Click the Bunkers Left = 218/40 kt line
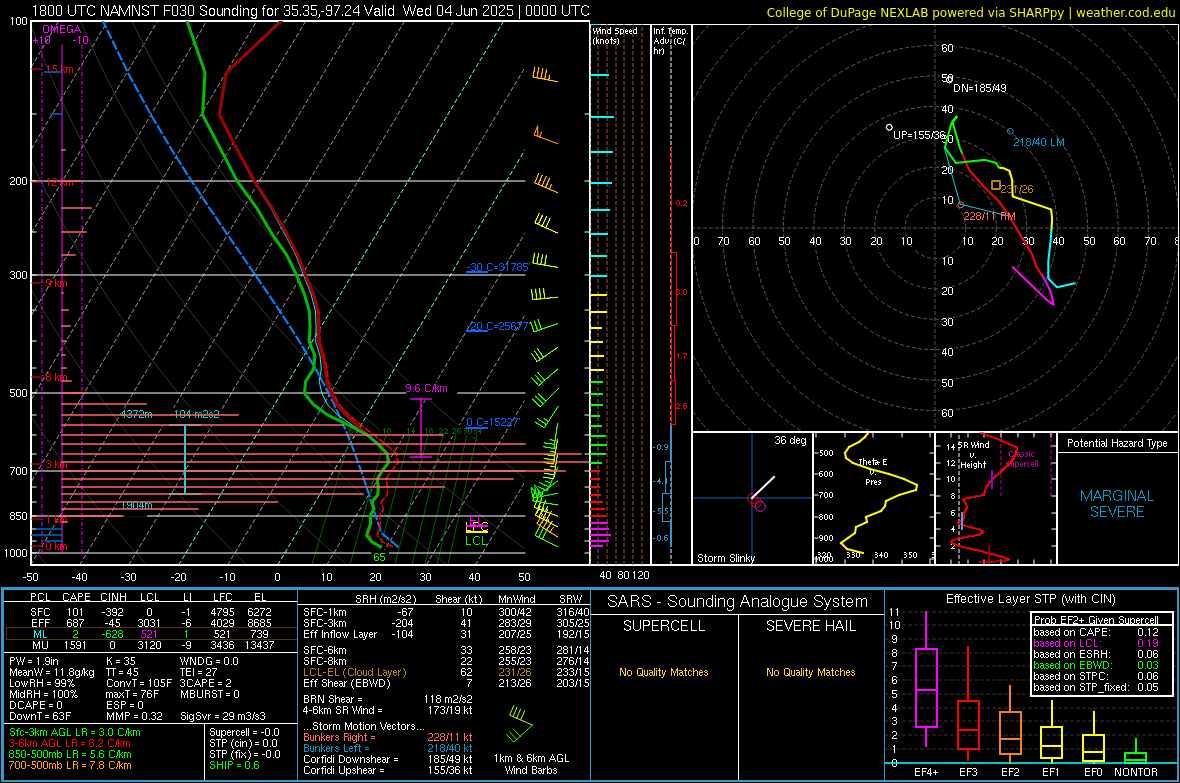The width and height of the screenshot is (1180, 783). click(x=387, y=748)
